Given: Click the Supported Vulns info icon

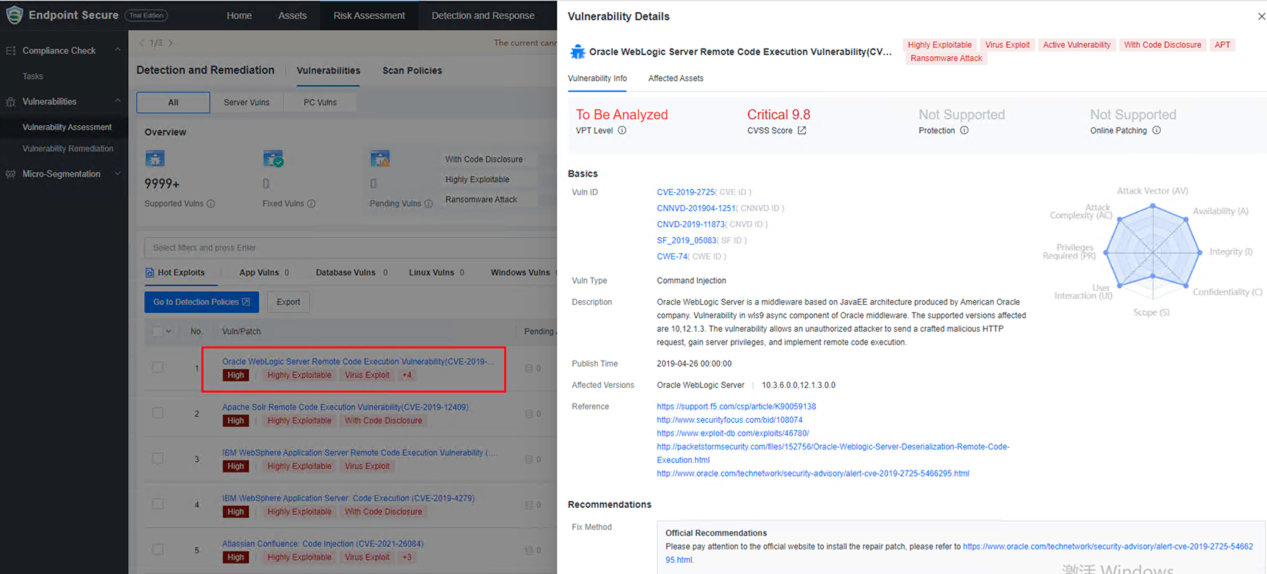Looking at the screenshot, I should tap(211, 204).
